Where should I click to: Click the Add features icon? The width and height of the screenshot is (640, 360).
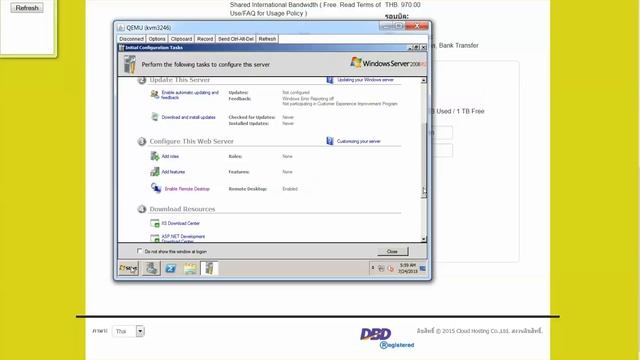(x=155, y=171)
